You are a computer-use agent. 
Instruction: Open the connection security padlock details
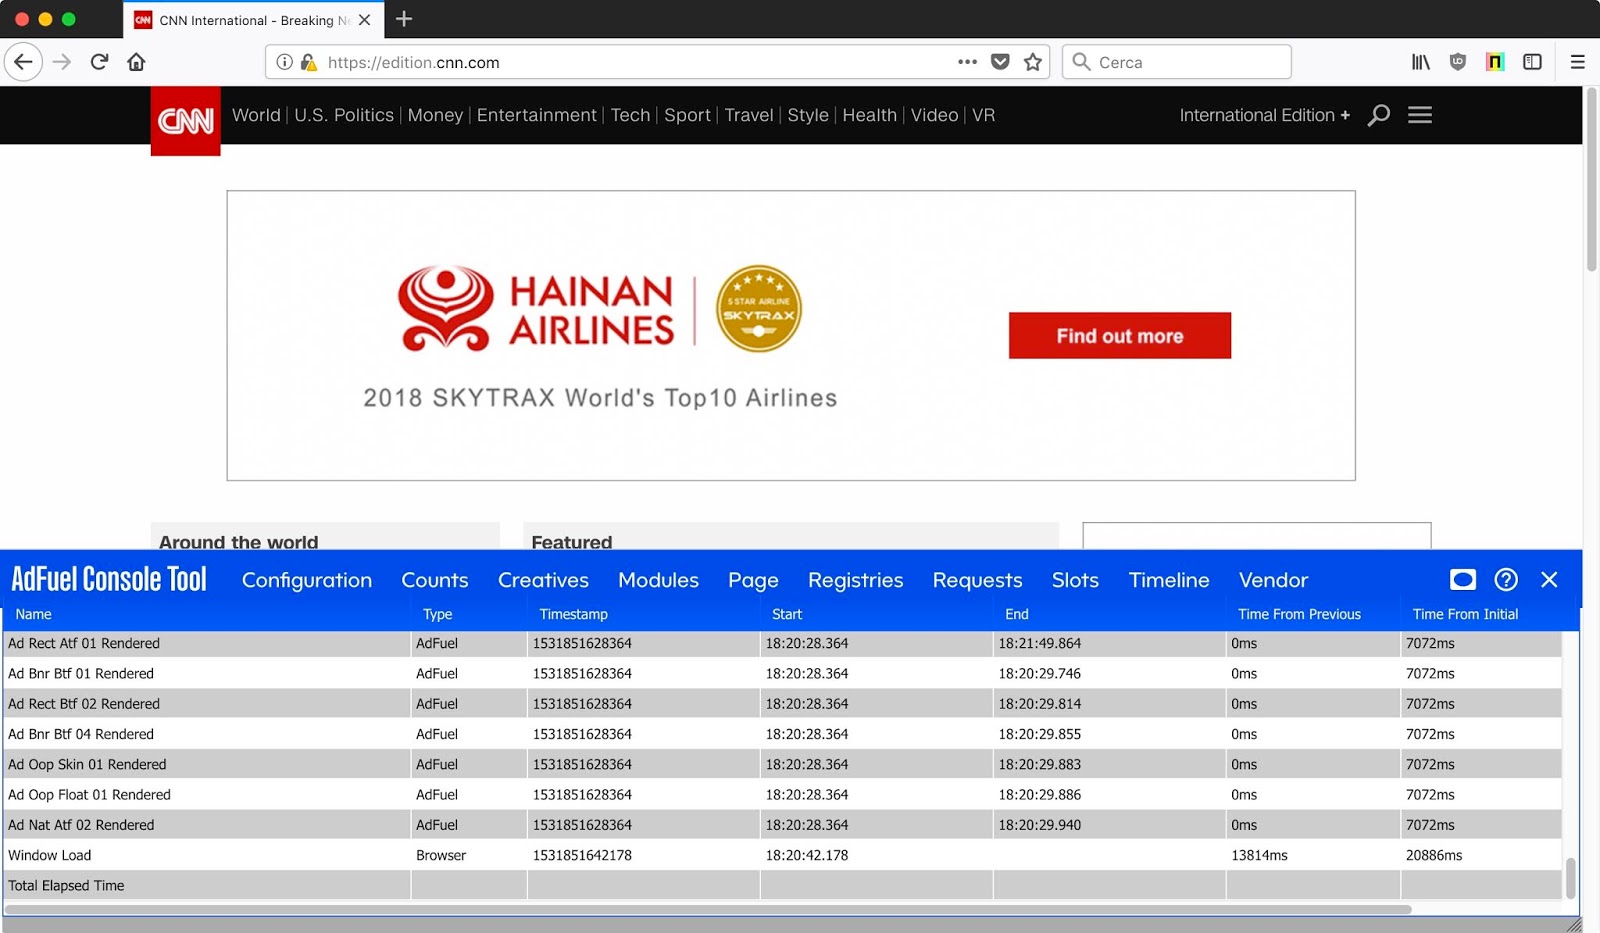point(309,62)
